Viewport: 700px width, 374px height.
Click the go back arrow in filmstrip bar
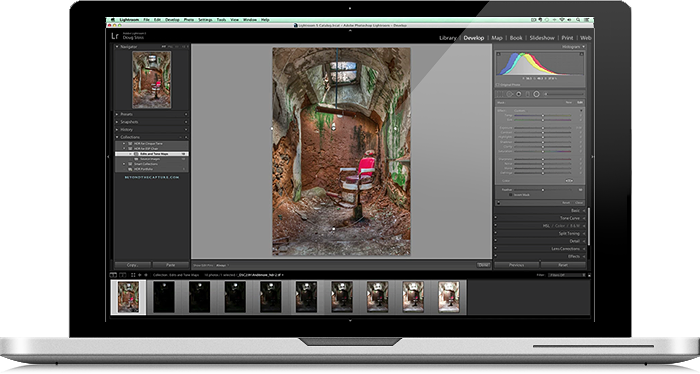[139, 275]
